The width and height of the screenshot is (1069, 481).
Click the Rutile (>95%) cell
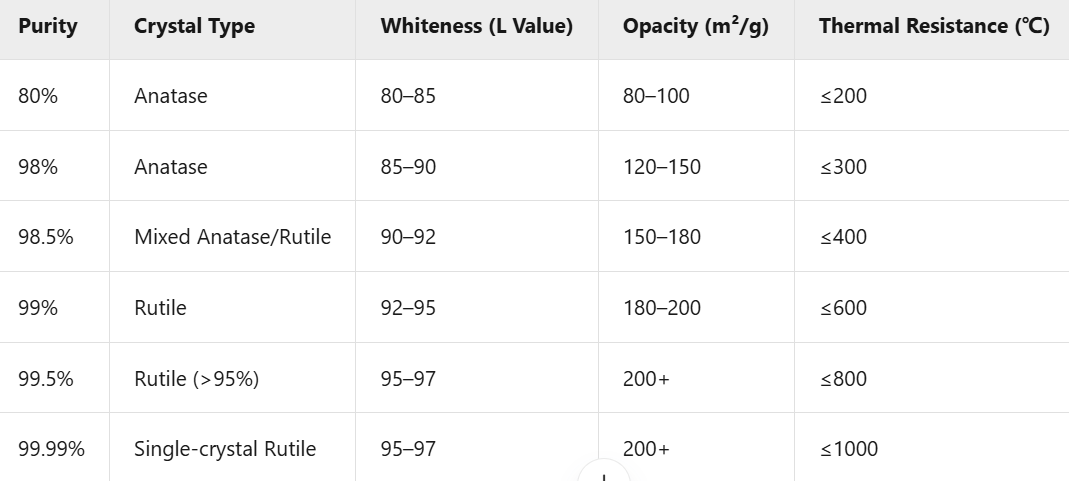point(196,379)
